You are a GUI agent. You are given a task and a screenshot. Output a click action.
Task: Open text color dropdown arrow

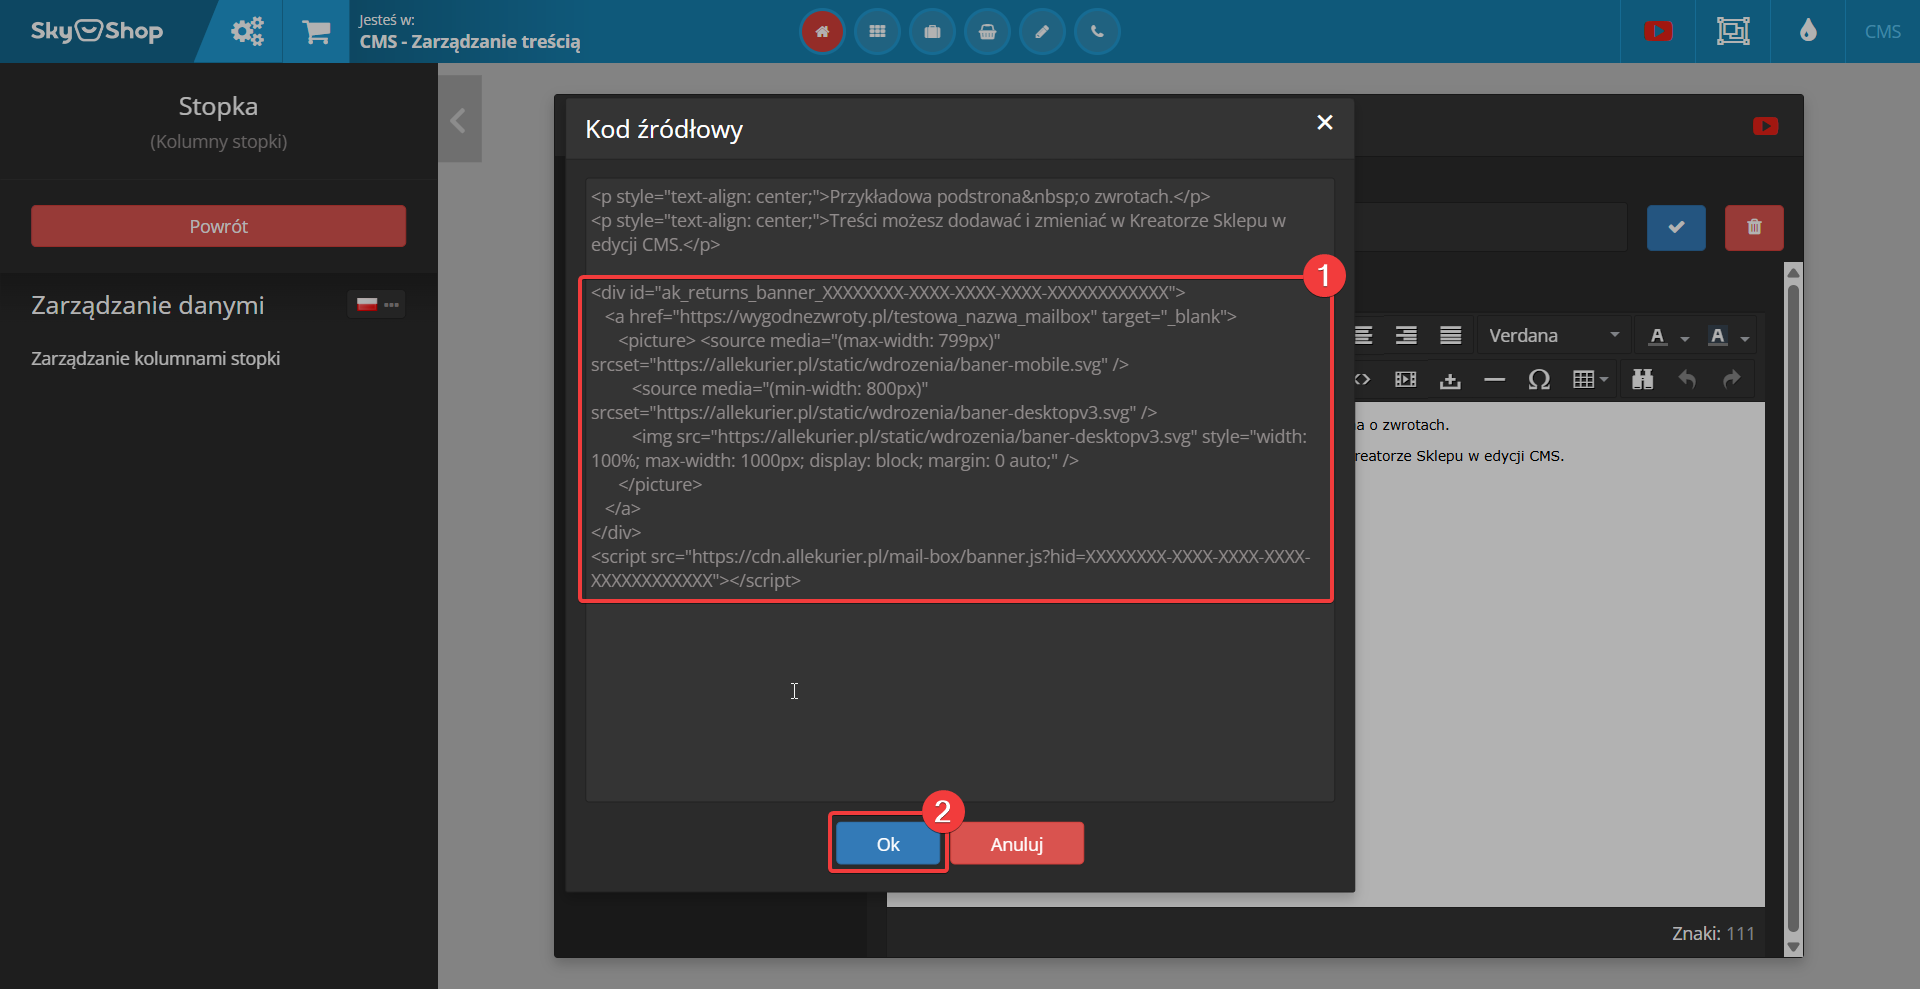click(x=1685, y=338)
